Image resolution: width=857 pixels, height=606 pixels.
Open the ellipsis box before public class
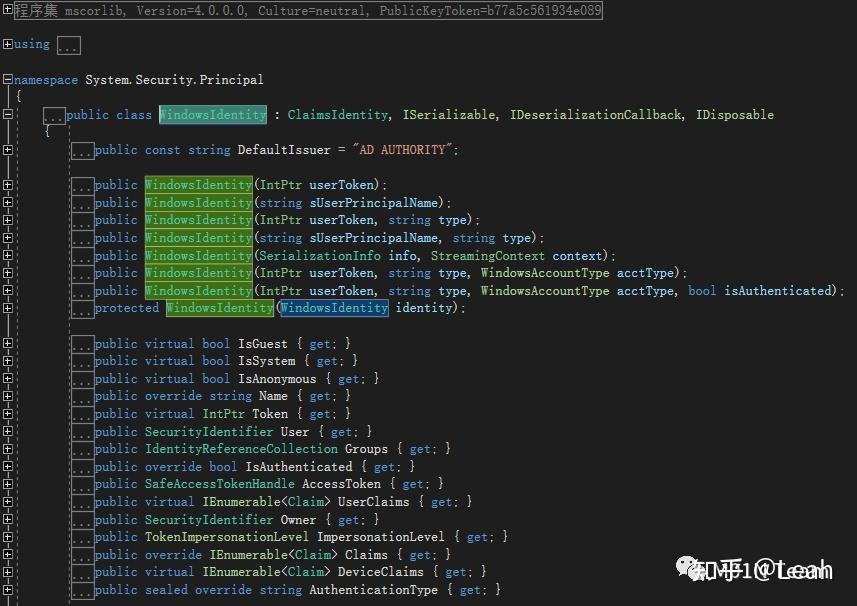54,116
